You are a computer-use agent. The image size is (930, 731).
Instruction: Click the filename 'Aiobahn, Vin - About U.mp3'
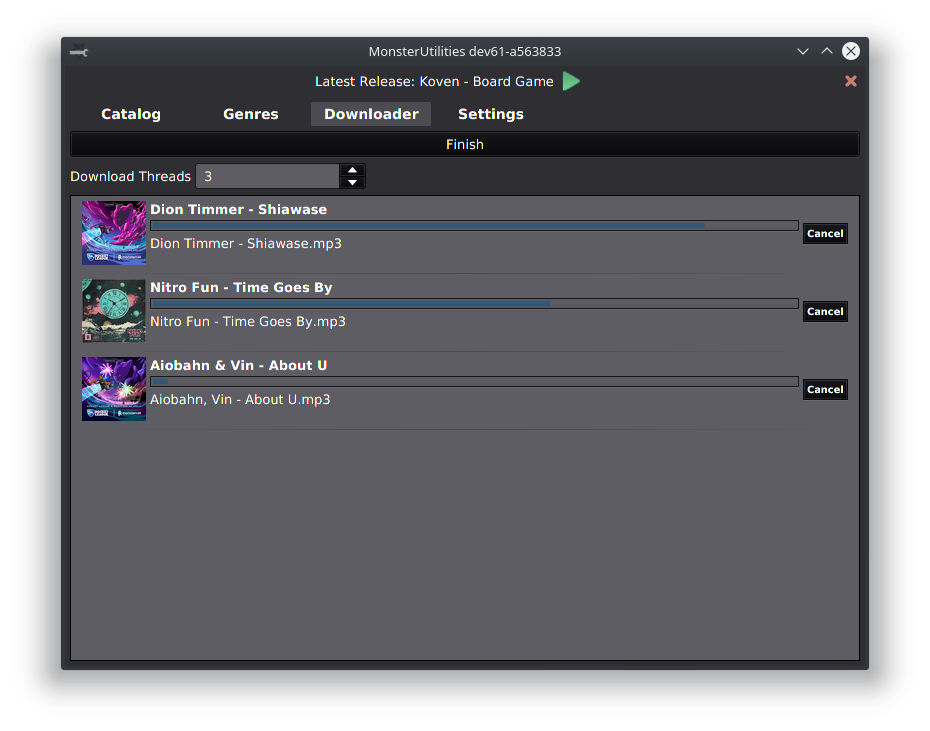(240, 400)
